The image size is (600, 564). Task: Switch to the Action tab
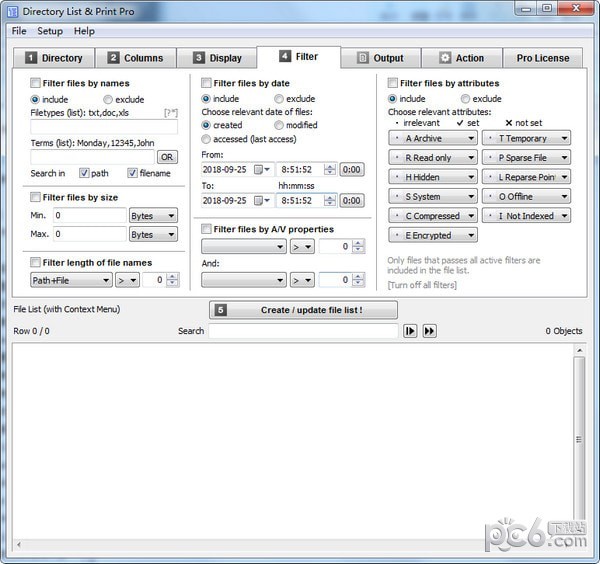[462, 58]
